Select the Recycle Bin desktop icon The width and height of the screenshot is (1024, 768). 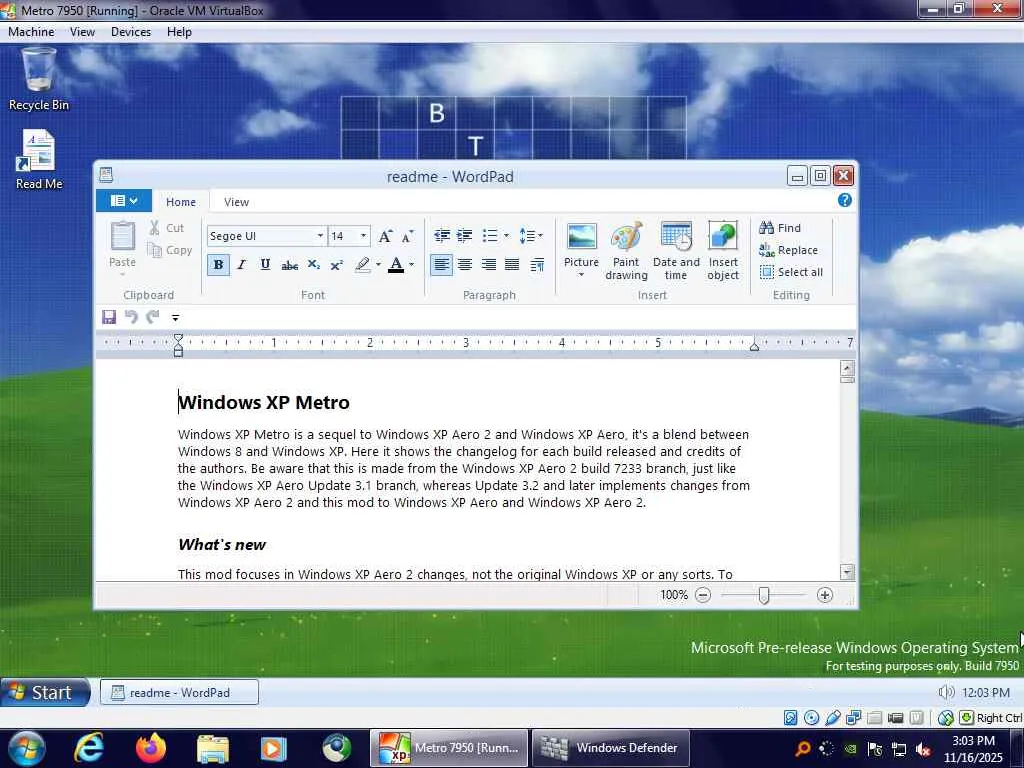(x=39, y=80)
